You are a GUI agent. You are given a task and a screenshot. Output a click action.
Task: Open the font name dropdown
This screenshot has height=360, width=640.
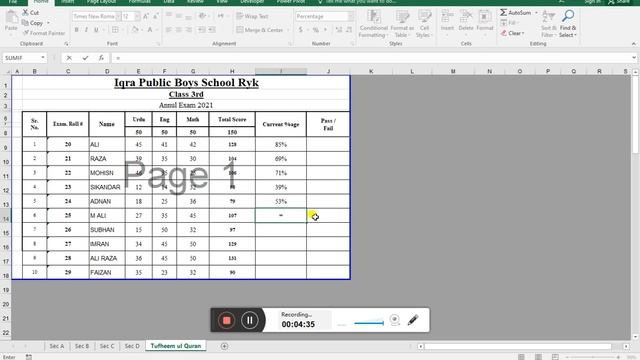(118, 16)
